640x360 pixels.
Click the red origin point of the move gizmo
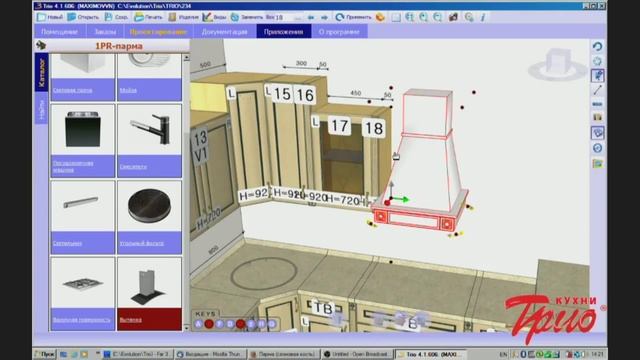(x=387, y=202)
